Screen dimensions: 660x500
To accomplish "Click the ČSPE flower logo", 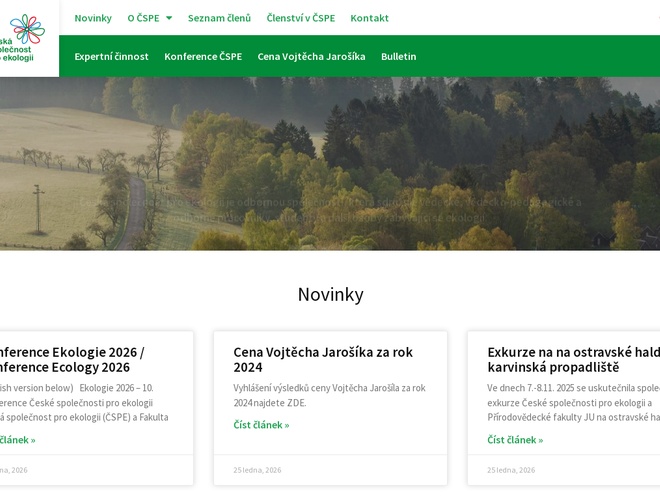I will 27,30.
